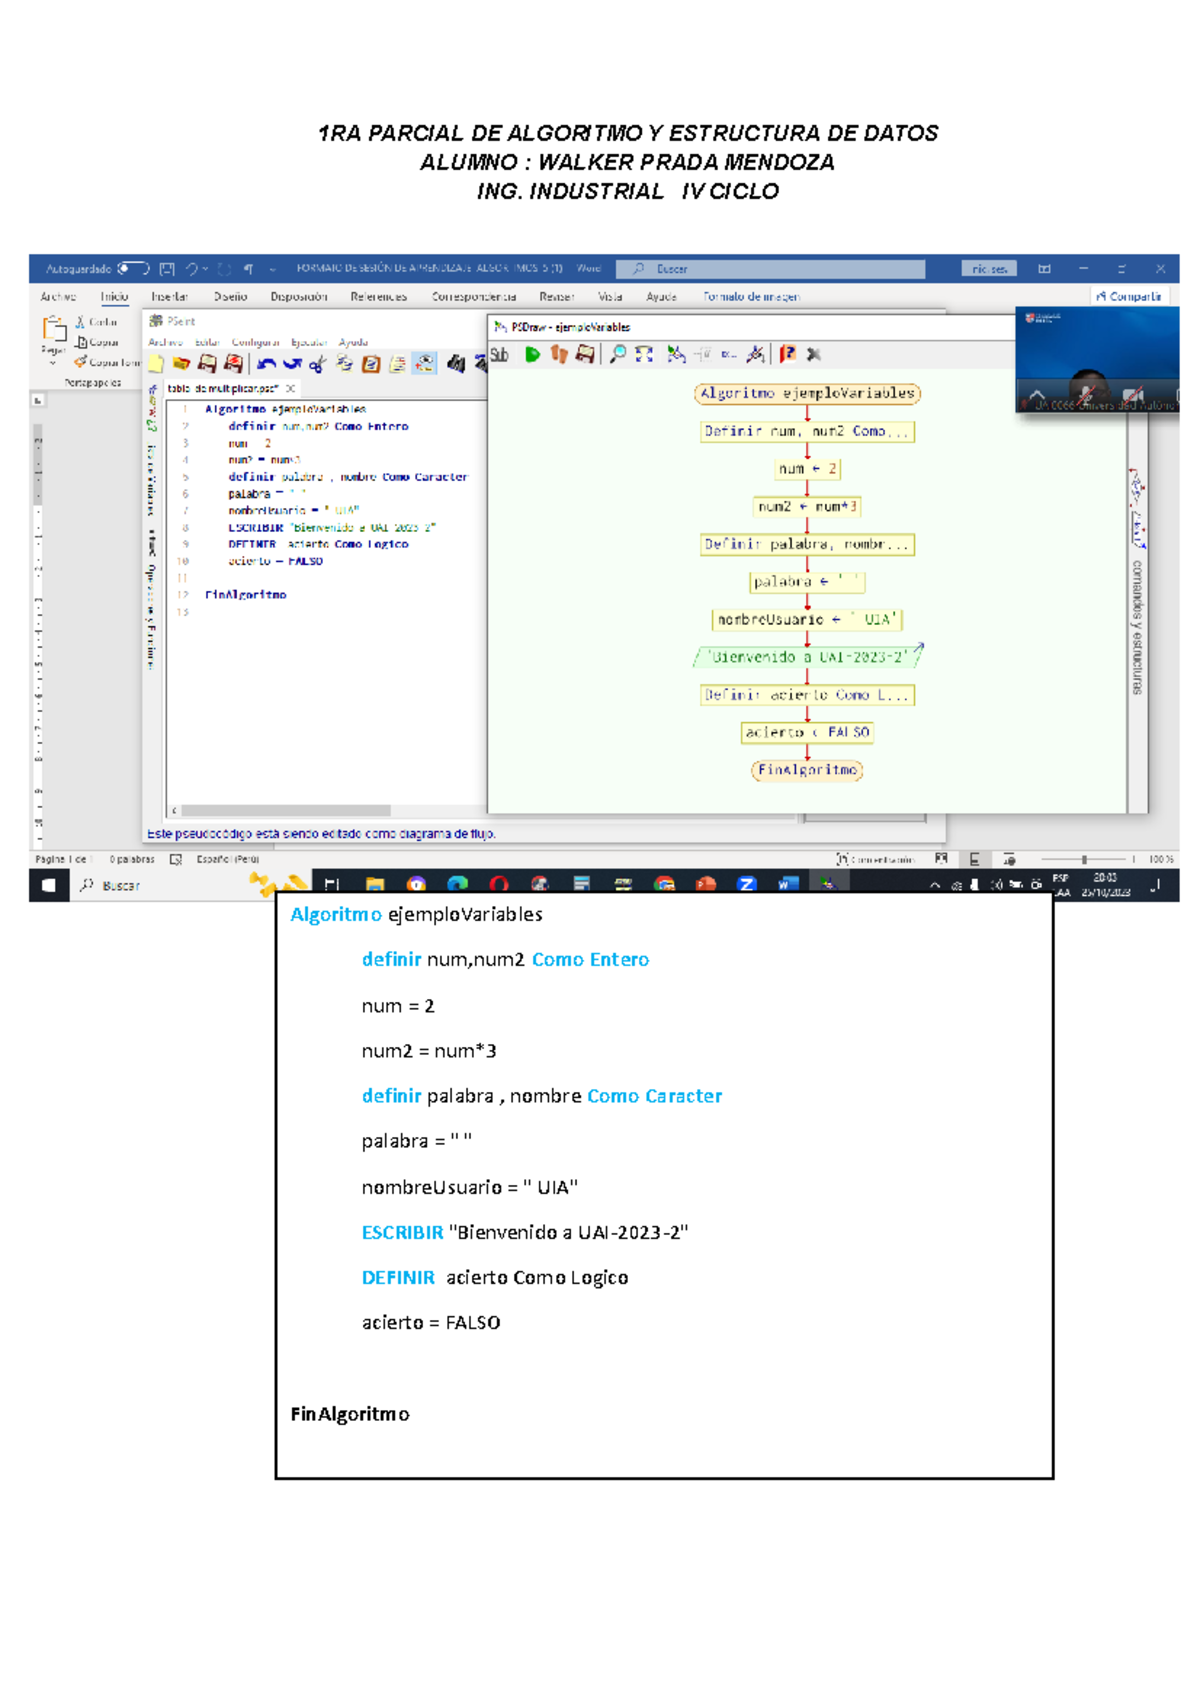Expand the Word undo history dropdown arrow
The height and width of the screenshot is (1698, 1200).
tap(206, 268)
